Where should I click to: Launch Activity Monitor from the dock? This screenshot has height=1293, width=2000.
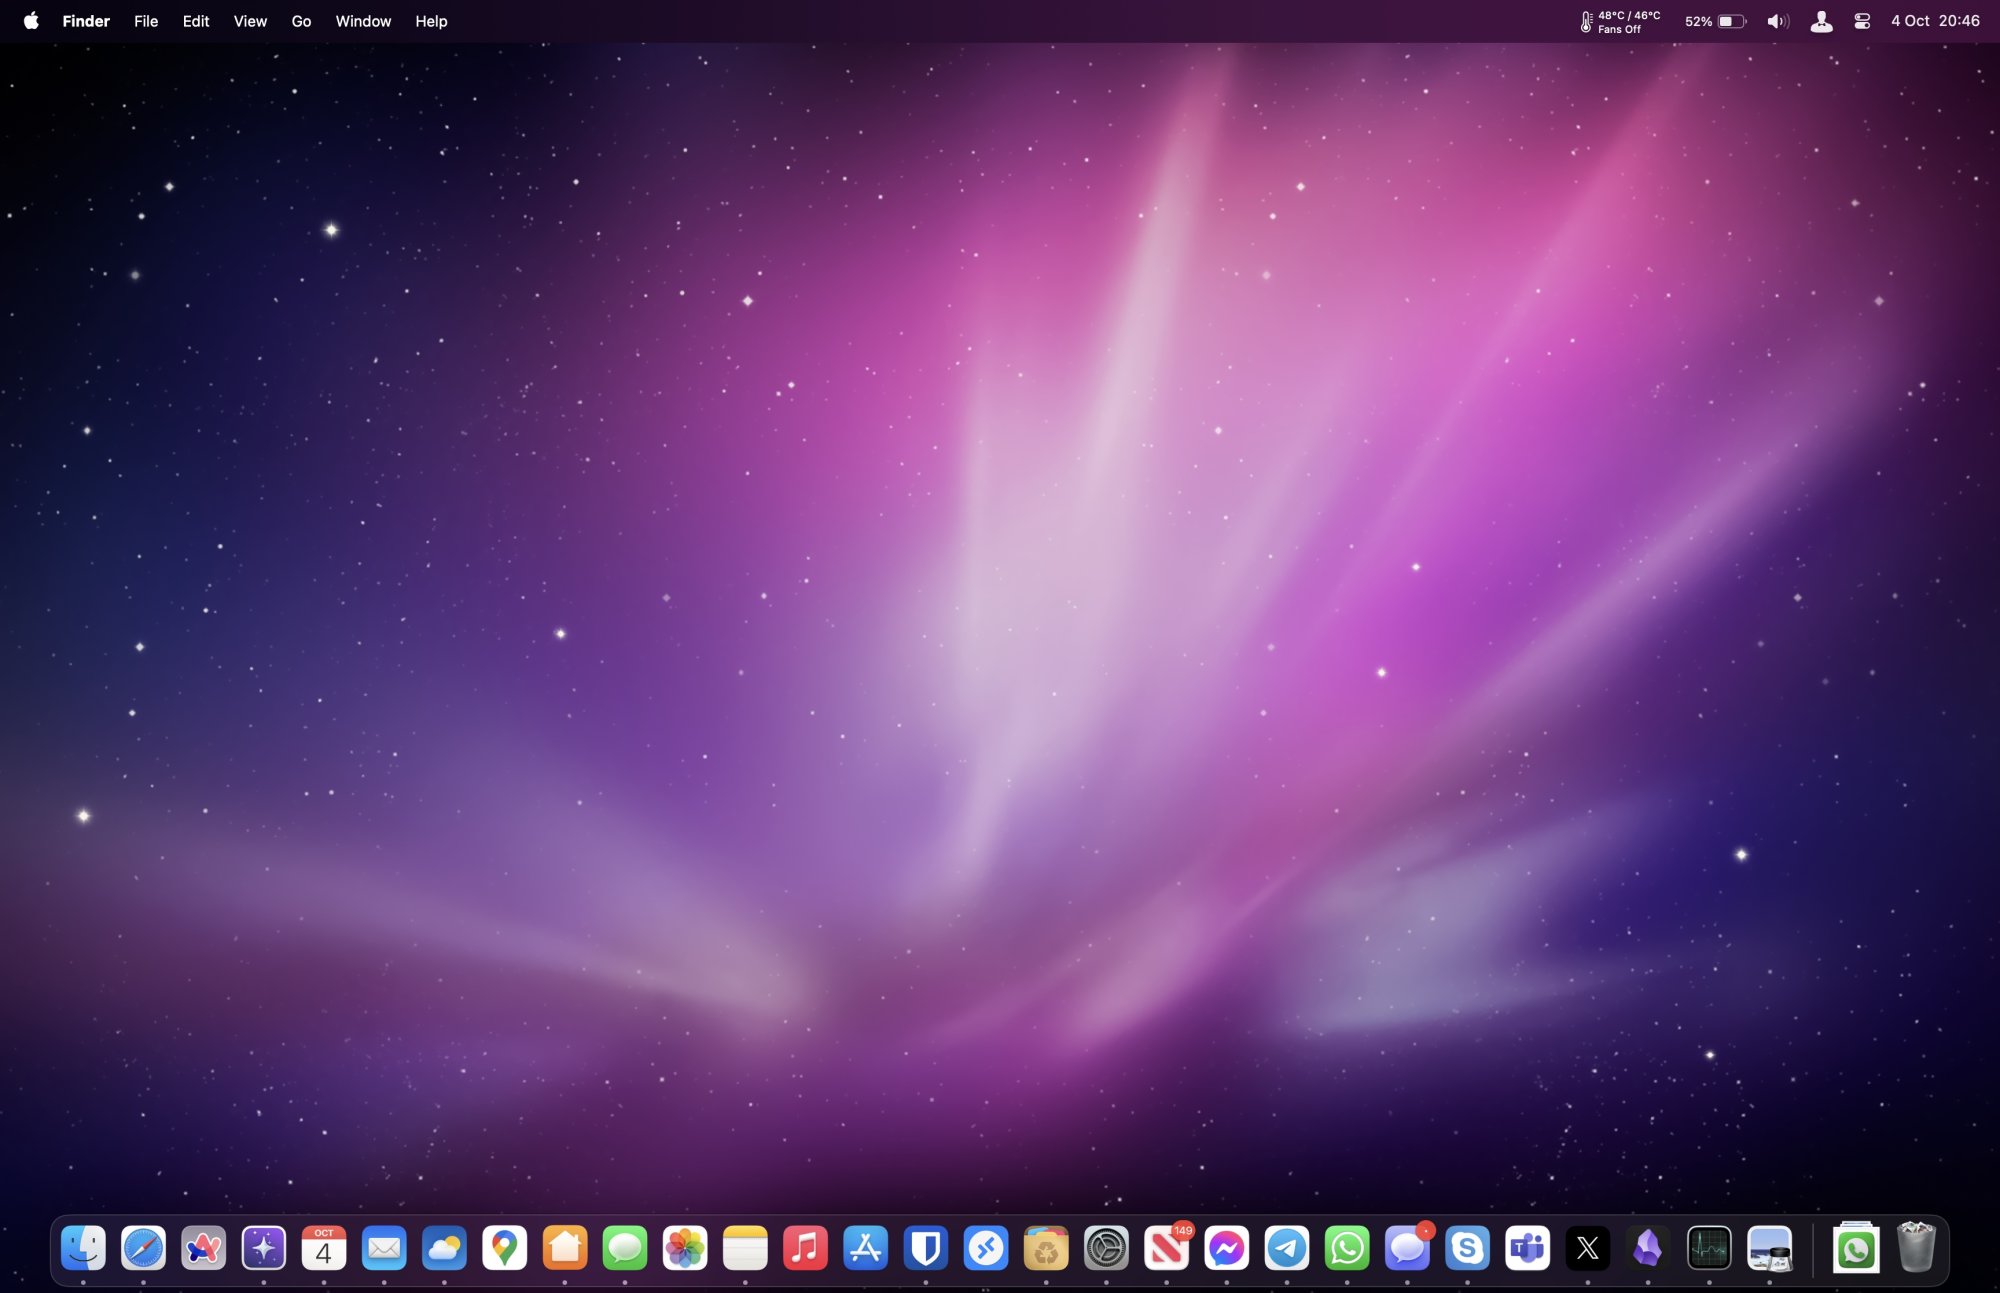tap(1708, 1248)
